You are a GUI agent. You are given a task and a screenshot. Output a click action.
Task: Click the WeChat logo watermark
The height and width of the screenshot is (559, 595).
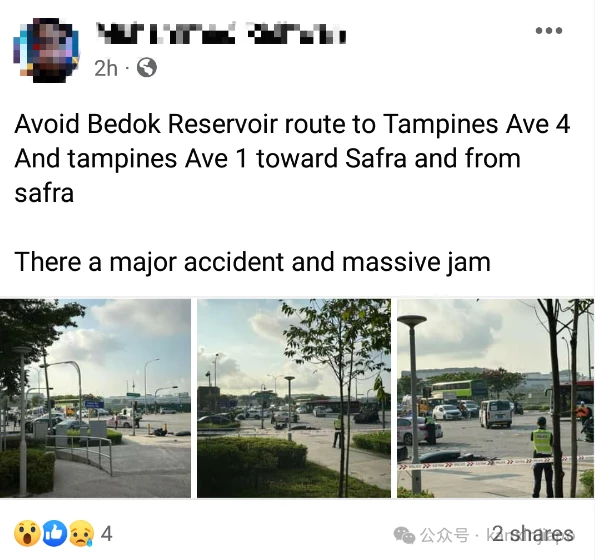(404, 535)
